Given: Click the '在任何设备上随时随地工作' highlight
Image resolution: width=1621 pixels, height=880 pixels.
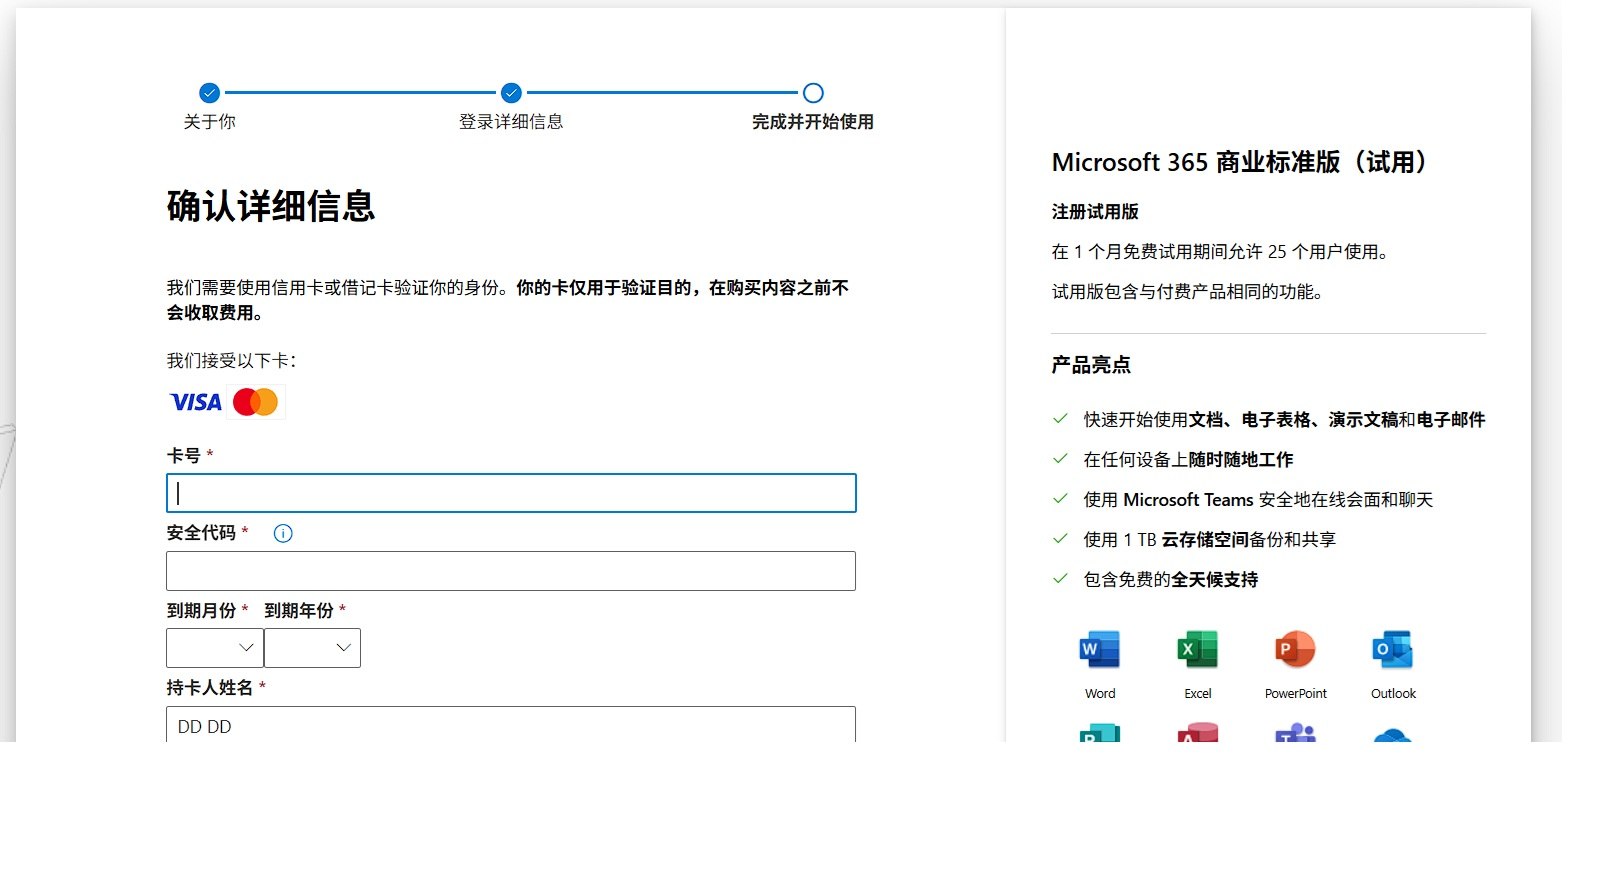Looking at the screenshot, I should coord(1188,460).
